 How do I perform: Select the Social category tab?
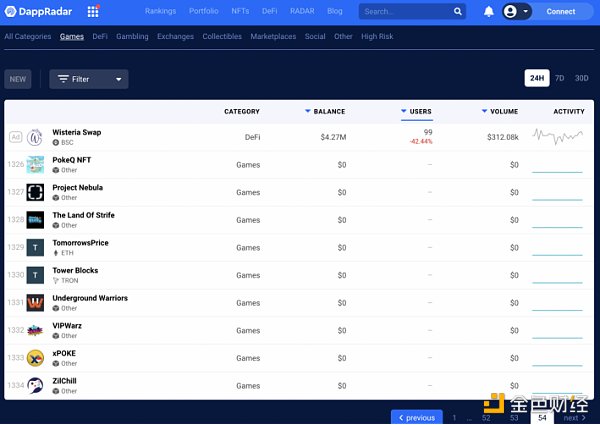coord(315,36)
